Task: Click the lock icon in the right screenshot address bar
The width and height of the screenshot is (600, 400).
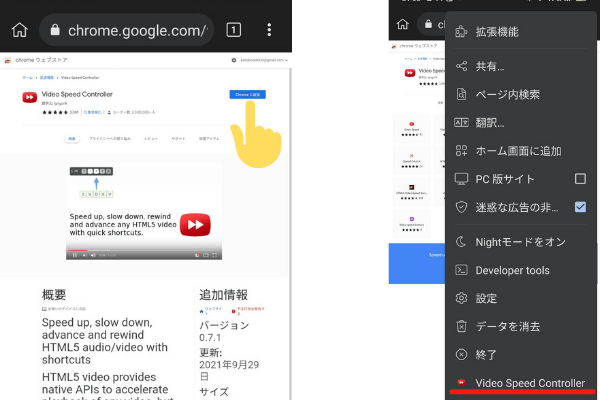Action: (x=429, y=24)
